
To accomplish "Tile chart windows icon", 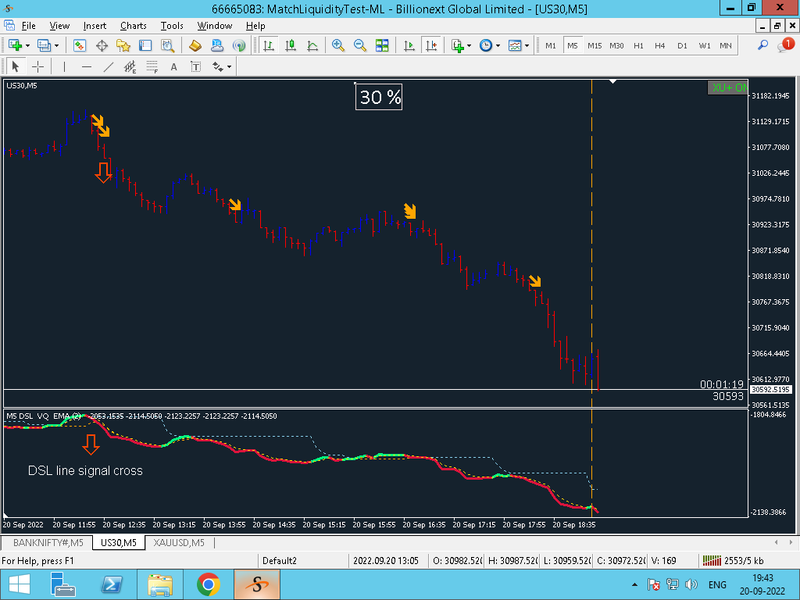I will point(382,45).
